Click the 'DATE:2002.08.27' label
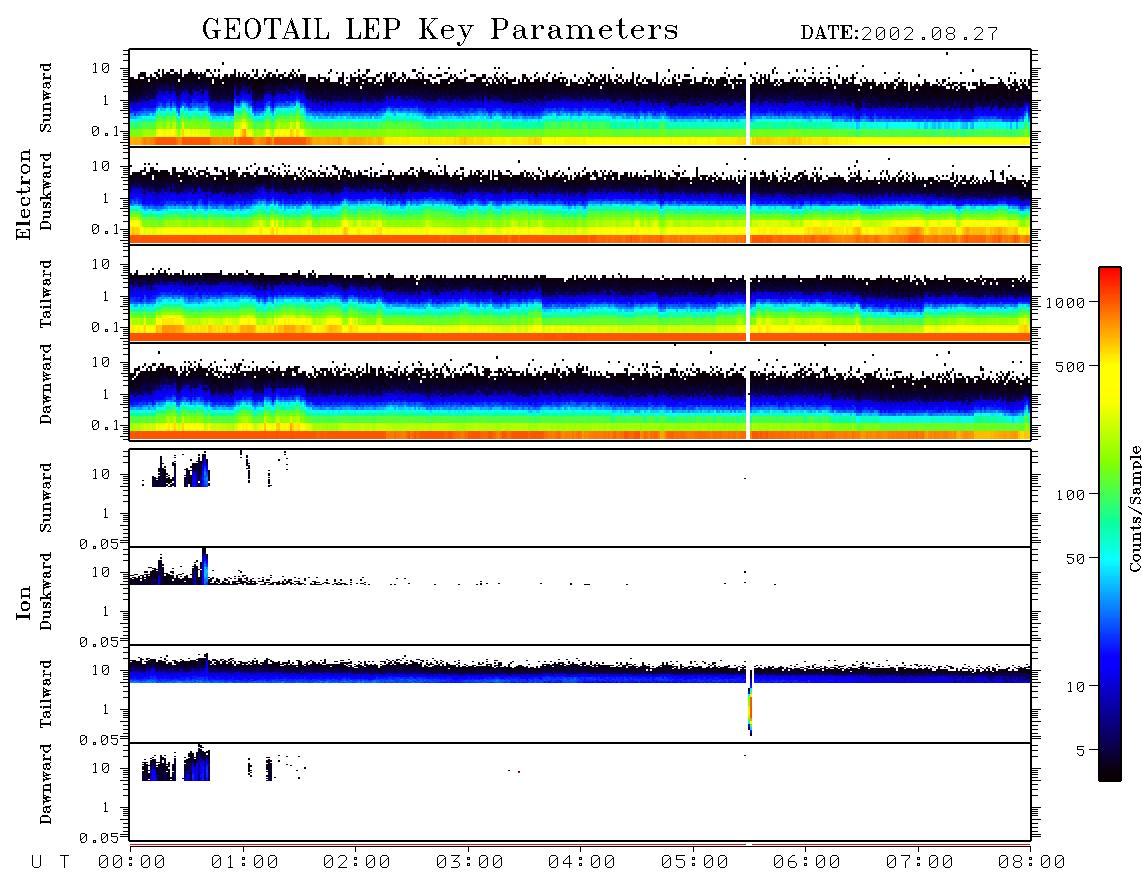 tap(899, 33)
